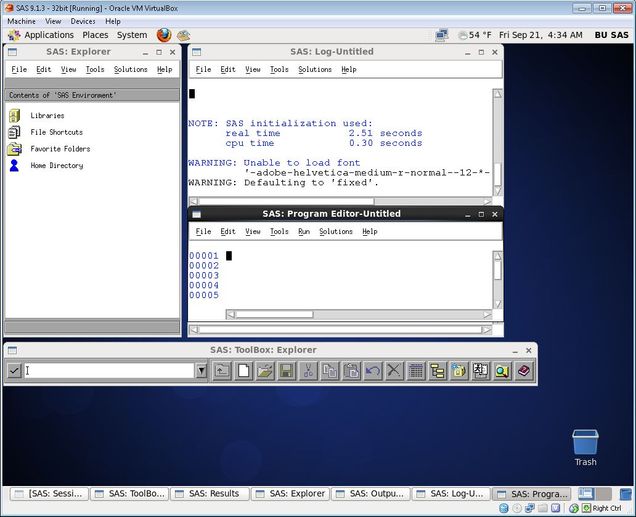Open the VirtualBox Devices menu
This screenshot has width=636, height=517.
click(83, 21)
